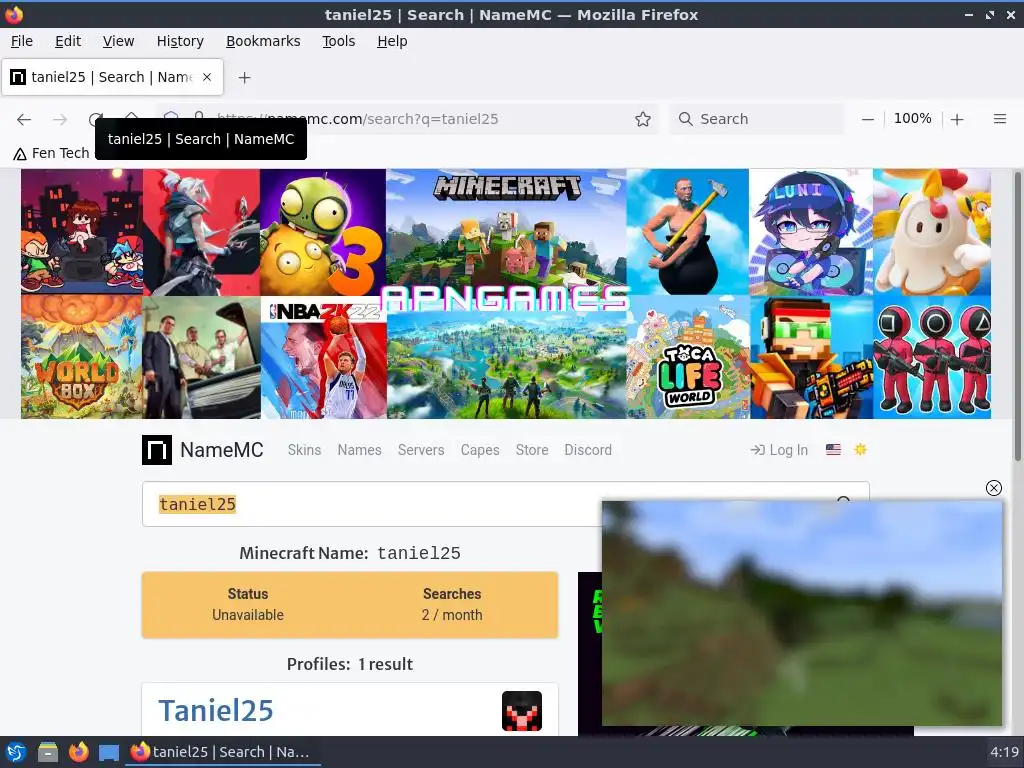
Task: Select the taniel25 | Search | NameMC tab
Action: tap(112, 77)
